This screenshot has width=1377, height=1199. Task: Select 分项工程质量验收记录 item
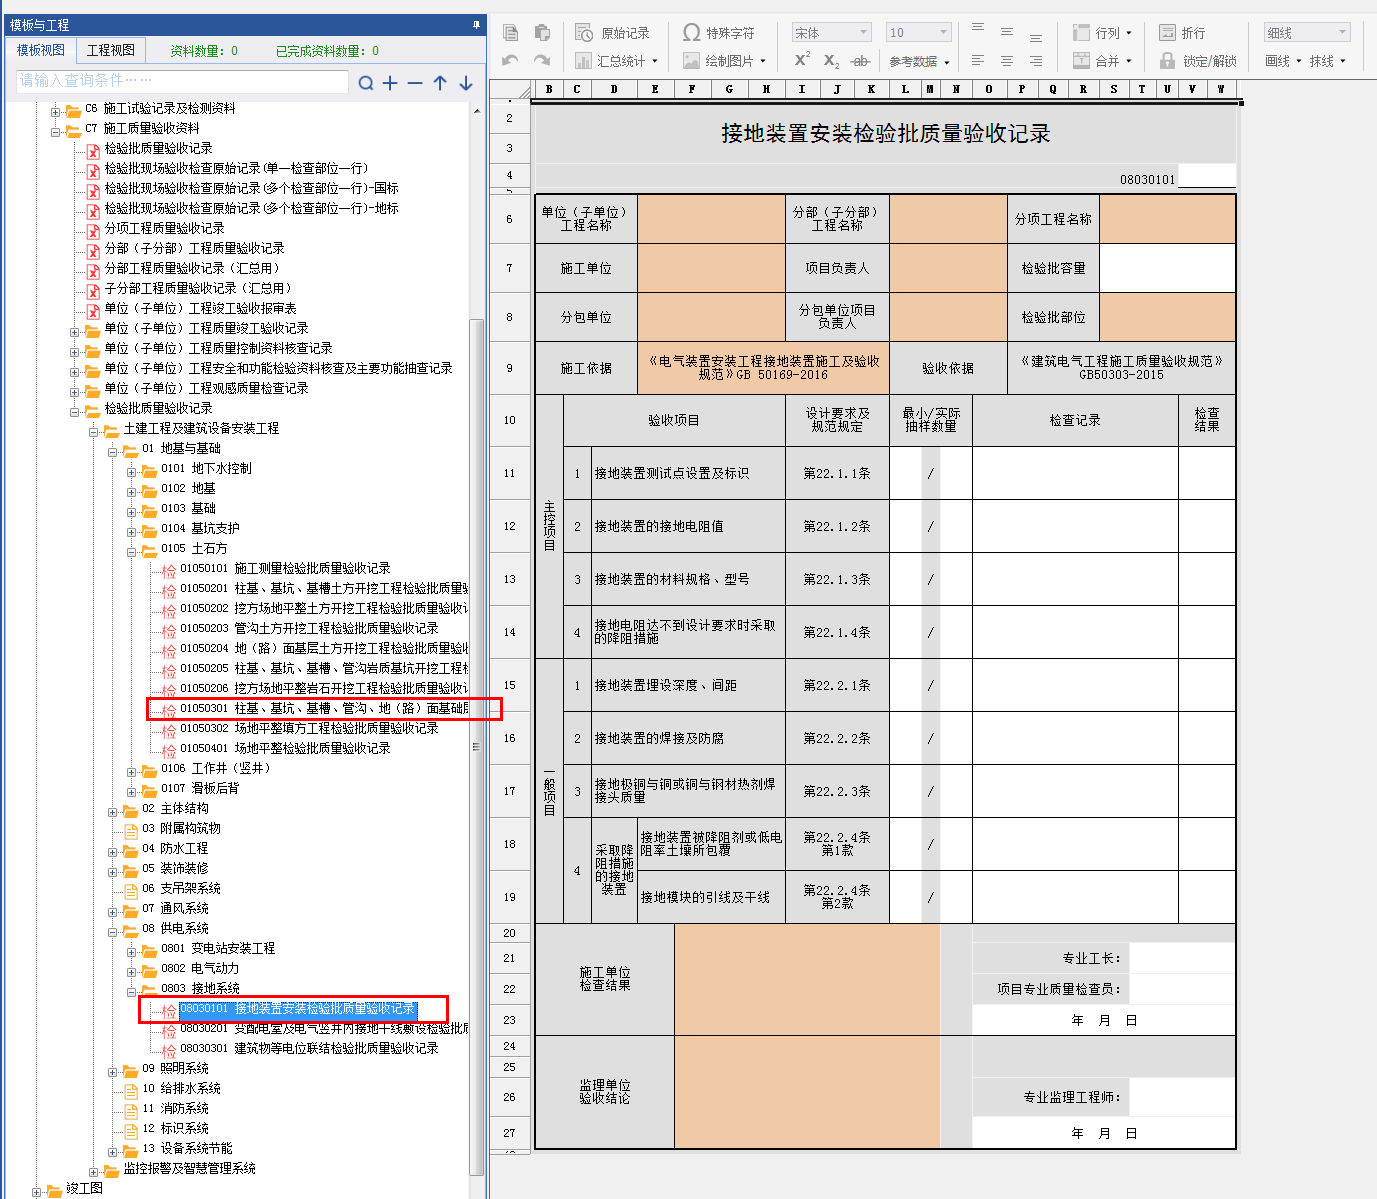click(x=164, y=228)
